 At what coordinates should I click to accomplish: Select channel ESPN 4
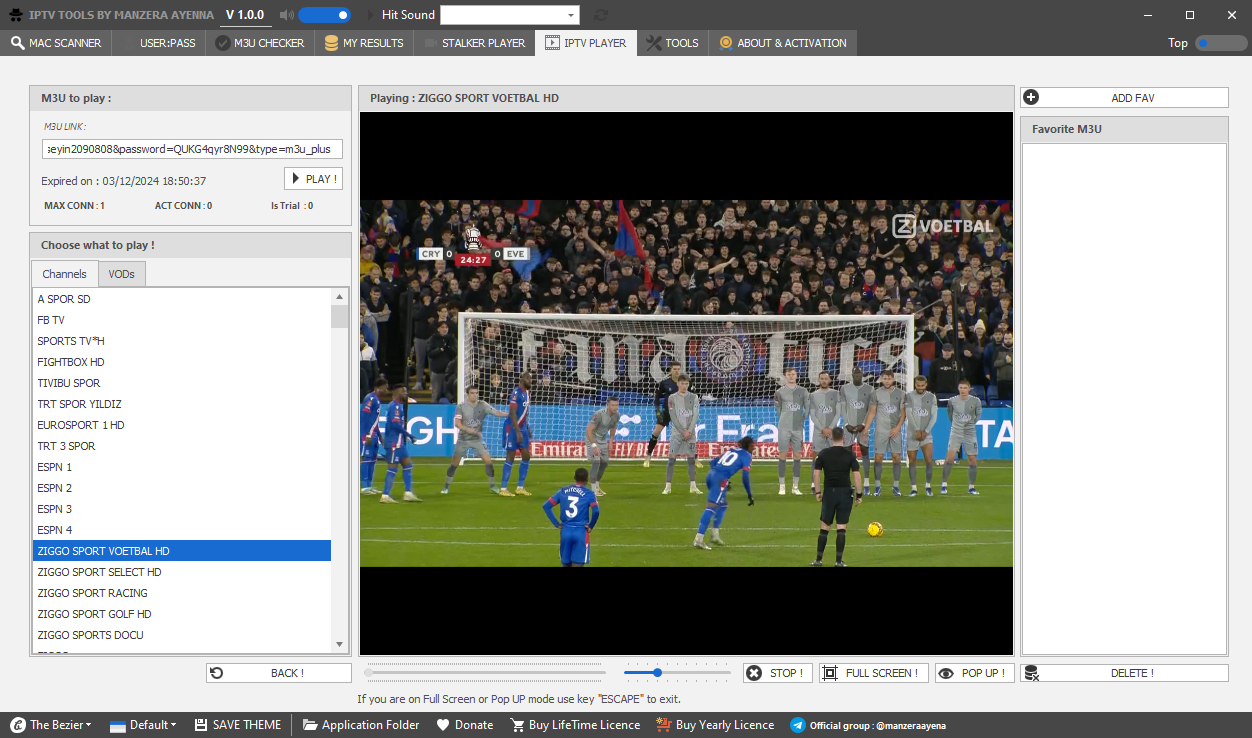point(182,530)
